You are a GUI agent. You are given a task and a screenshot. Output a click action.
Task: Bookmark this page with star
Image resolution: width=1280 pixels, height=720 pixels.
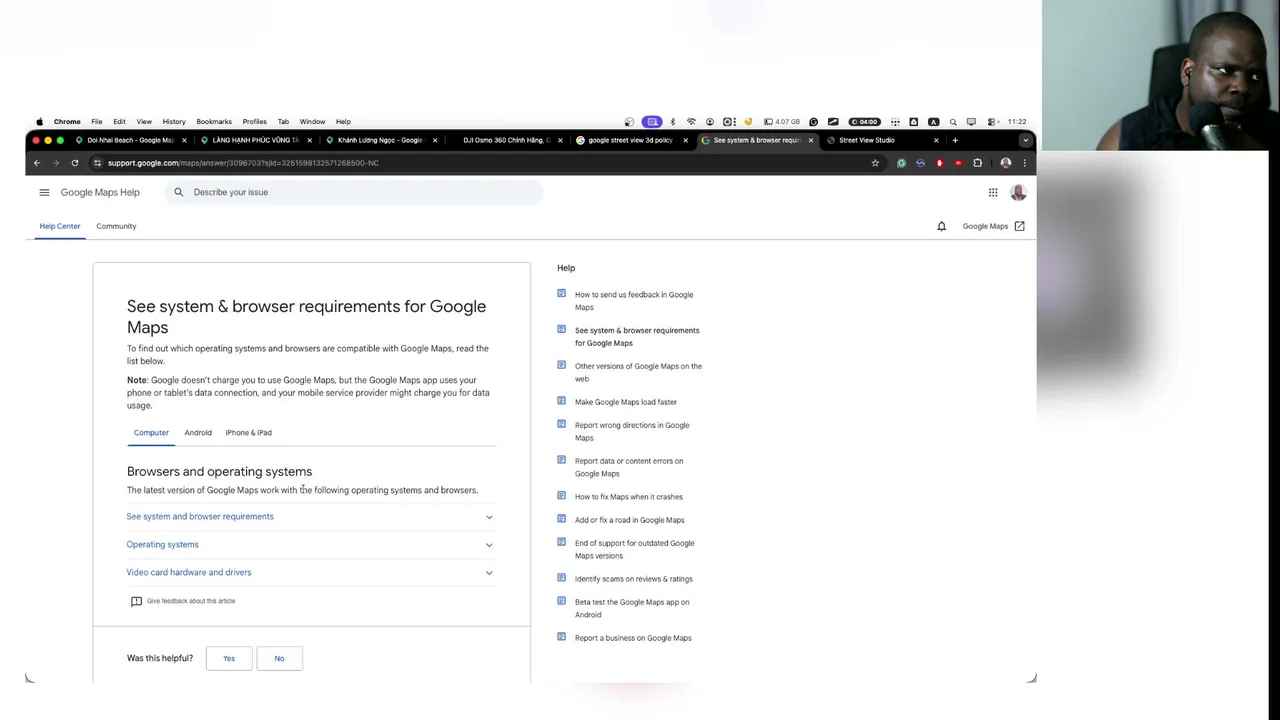[x=875, y=163]
